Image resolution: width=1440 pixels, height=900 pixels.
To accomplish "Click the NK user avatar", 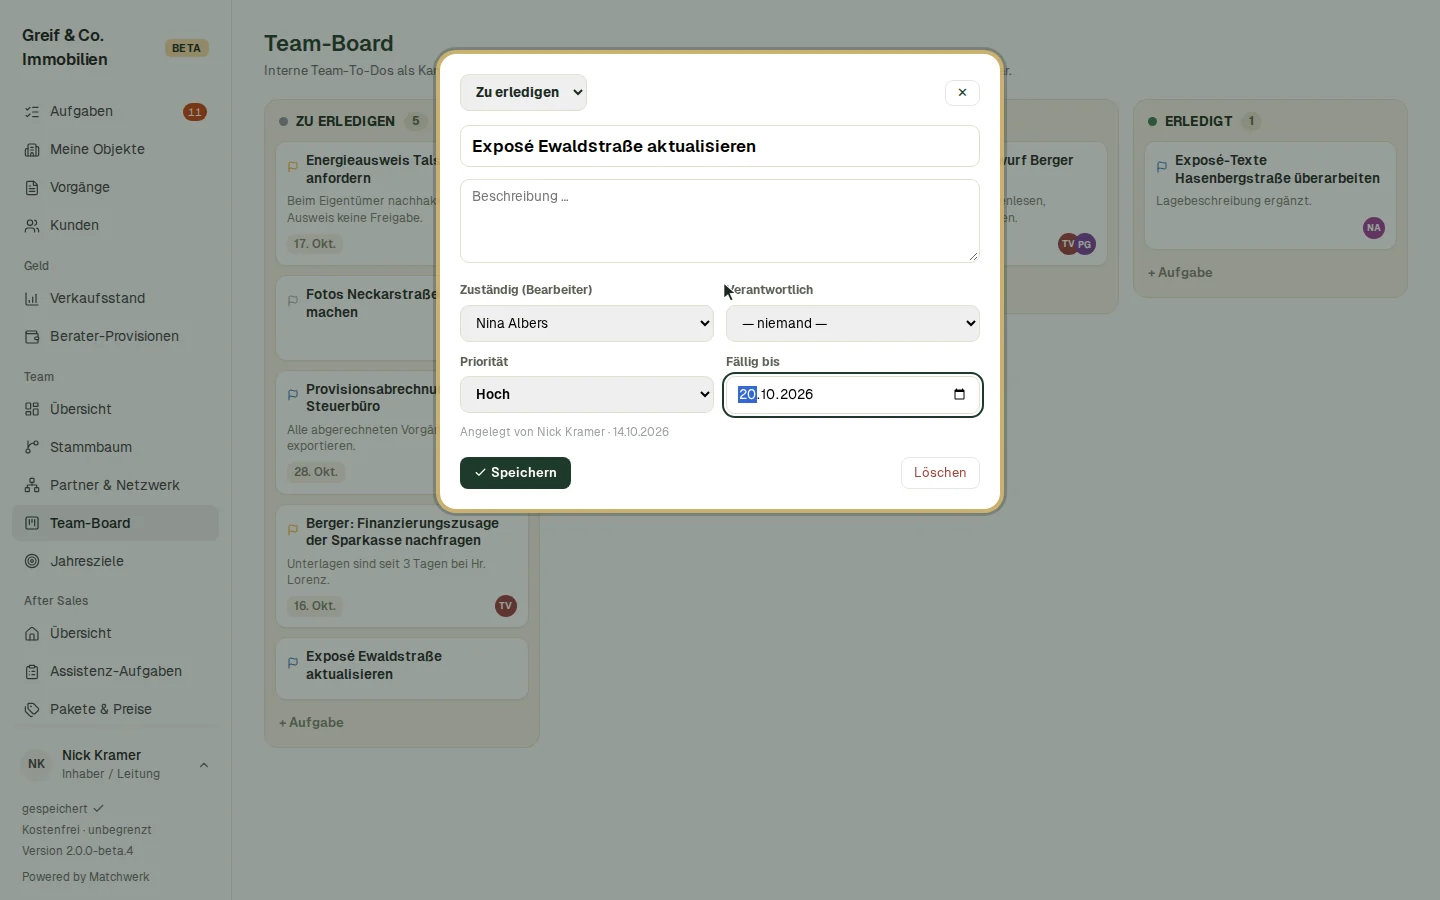I will (37, 764).
